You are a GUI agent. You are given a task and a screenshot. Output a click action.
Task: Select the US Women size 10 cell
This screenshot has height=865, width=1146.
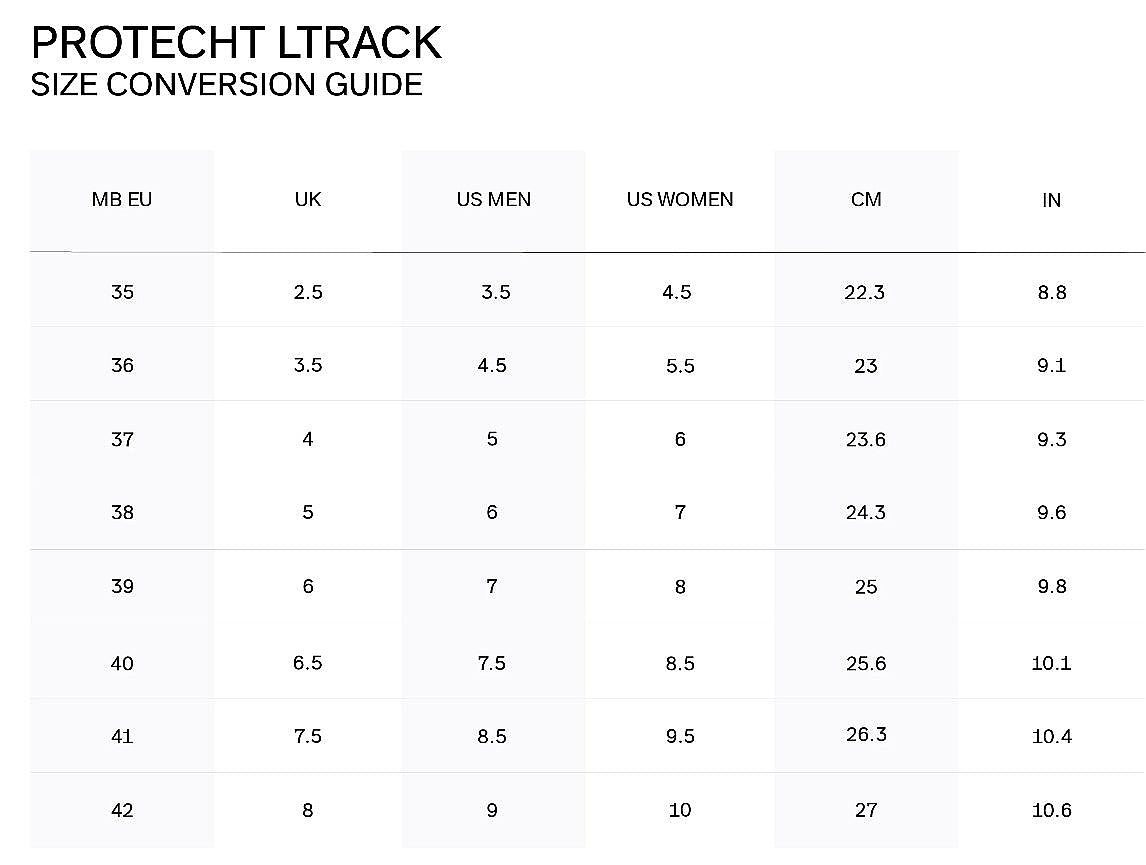(x=680, y=810)
